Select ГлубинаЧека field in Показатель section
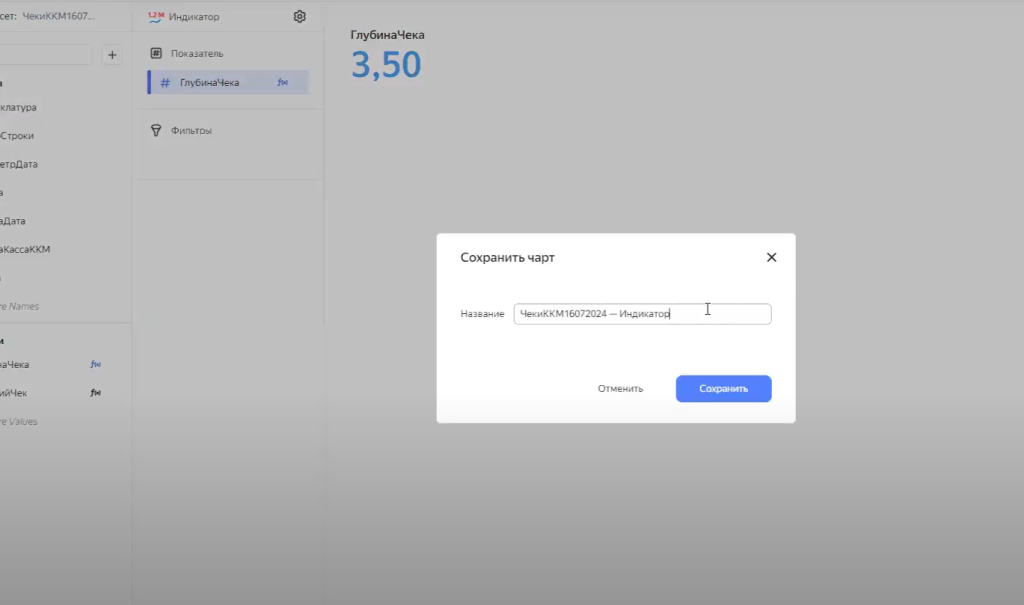This screenshot has width=1024, height=605. (x=209, y=82)
